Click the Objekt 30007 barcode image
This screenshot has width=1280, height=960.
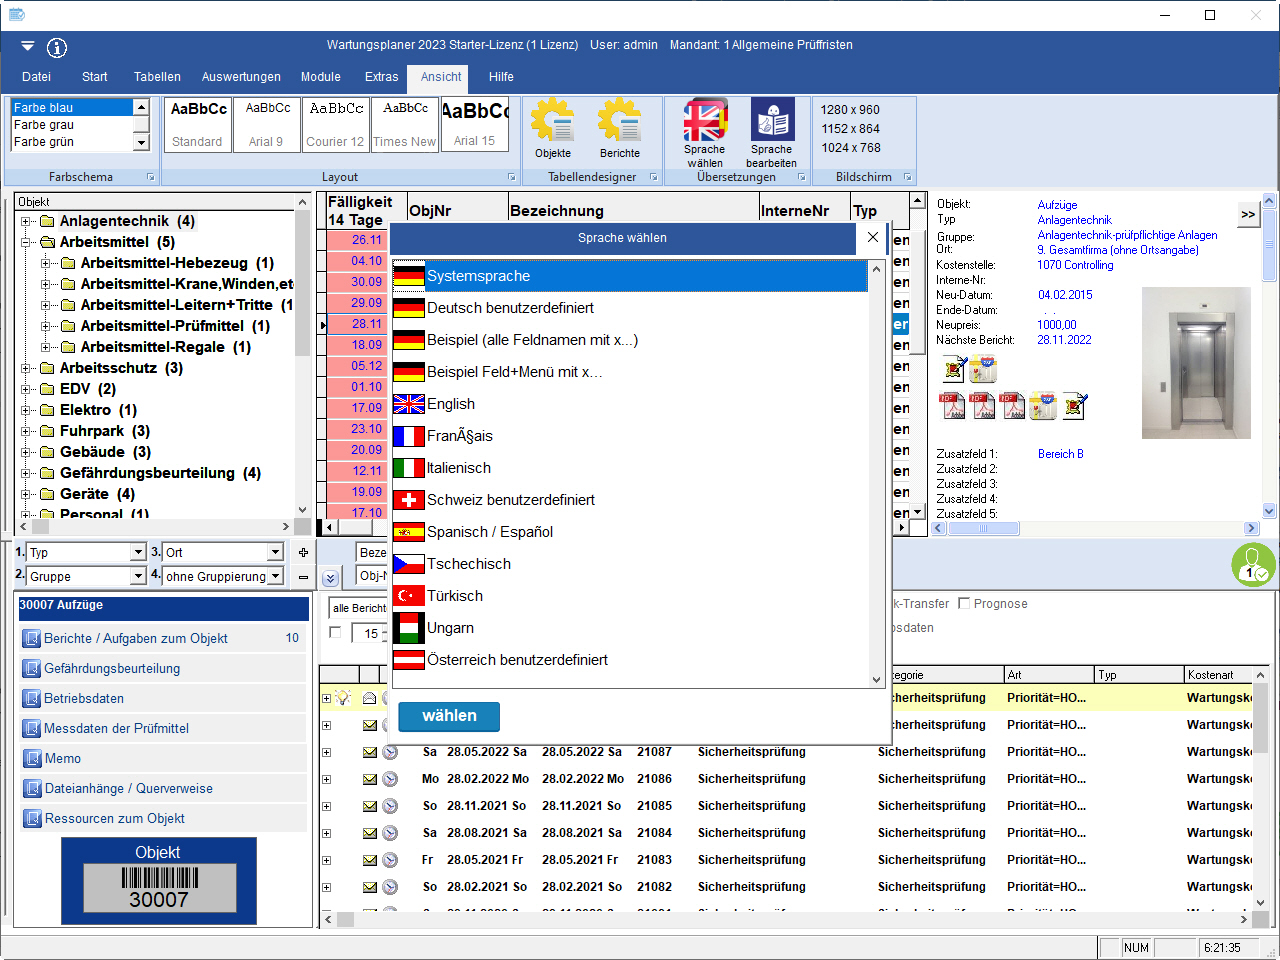point(159,880)
